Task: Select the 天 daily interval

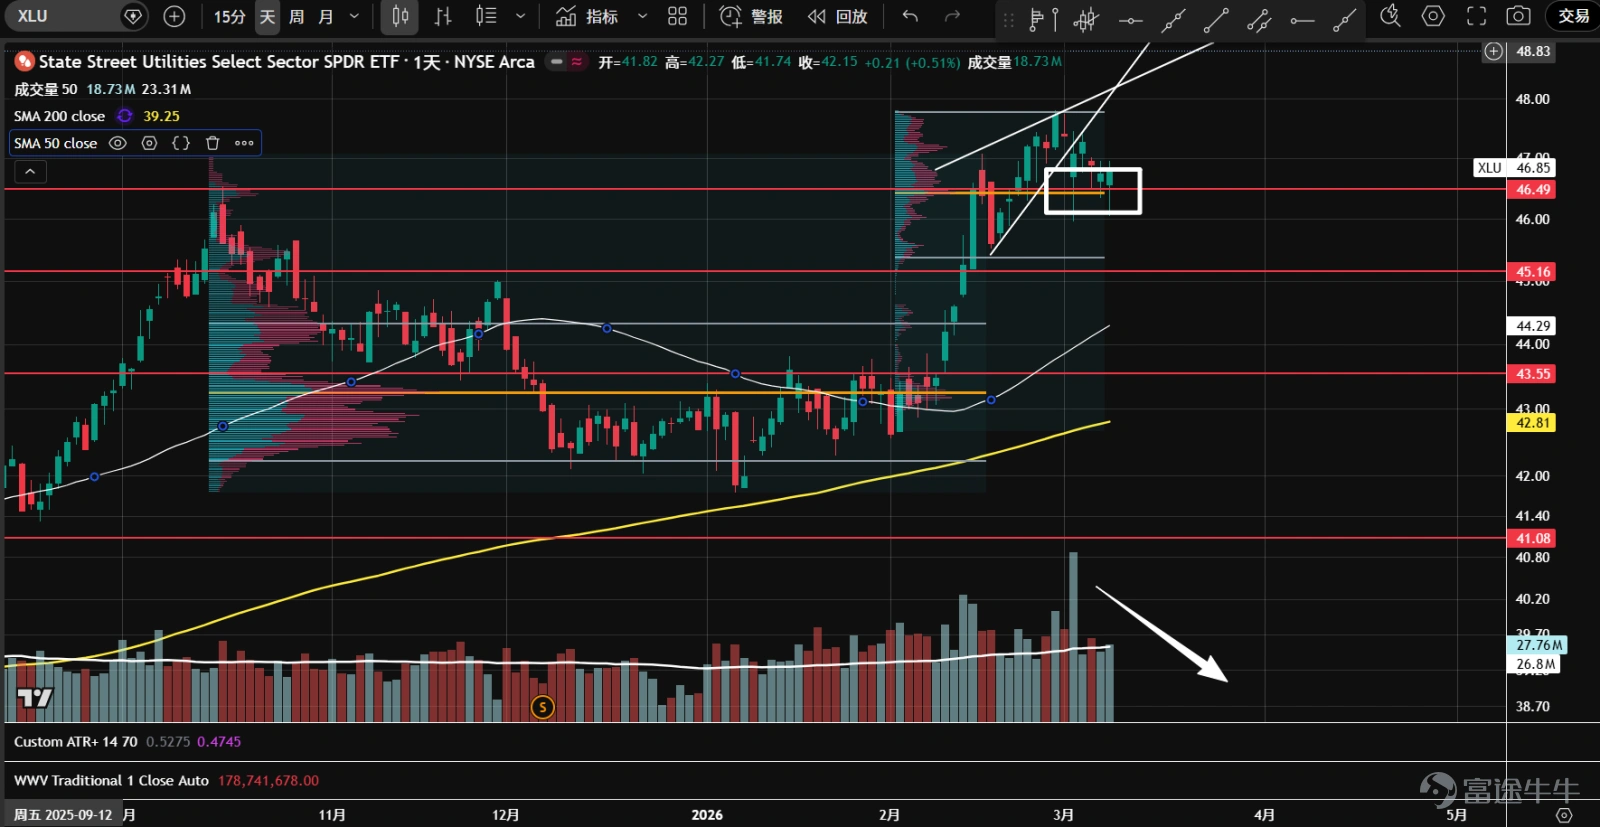Action: [267, 16]
